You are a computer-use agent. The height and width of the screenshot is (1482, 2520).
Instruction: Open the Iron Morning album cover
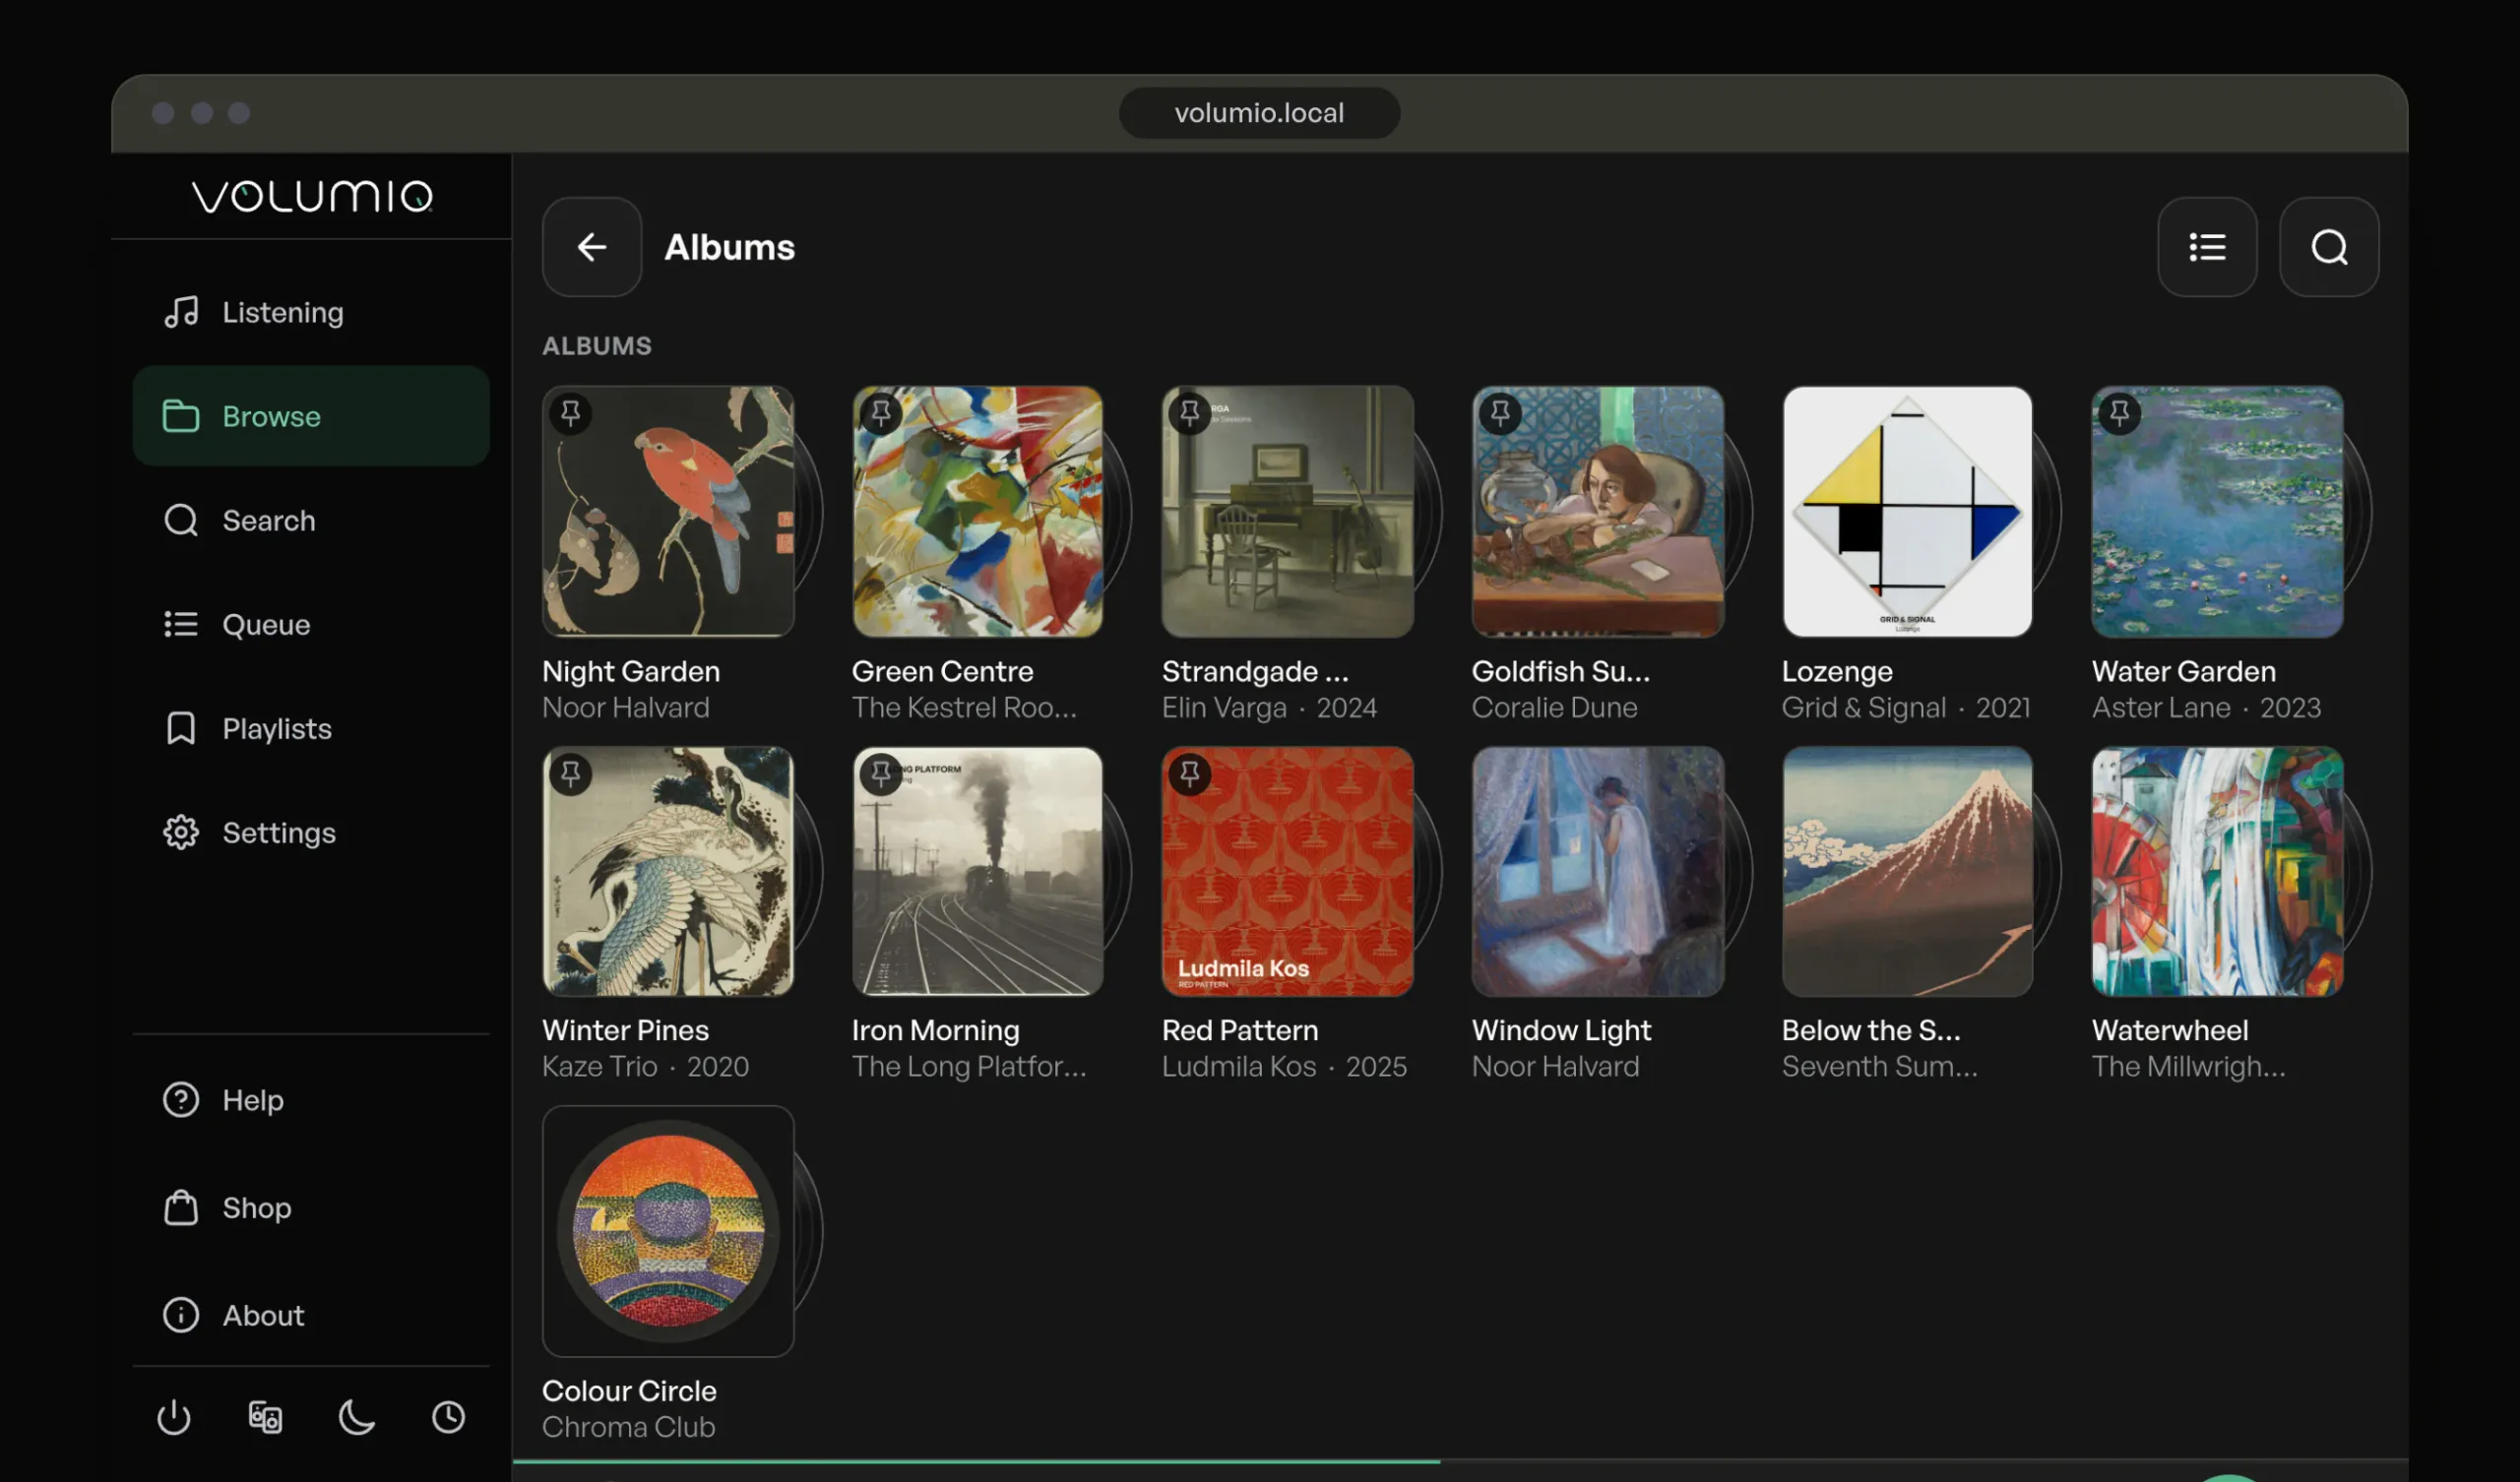(x=978, y=871)
